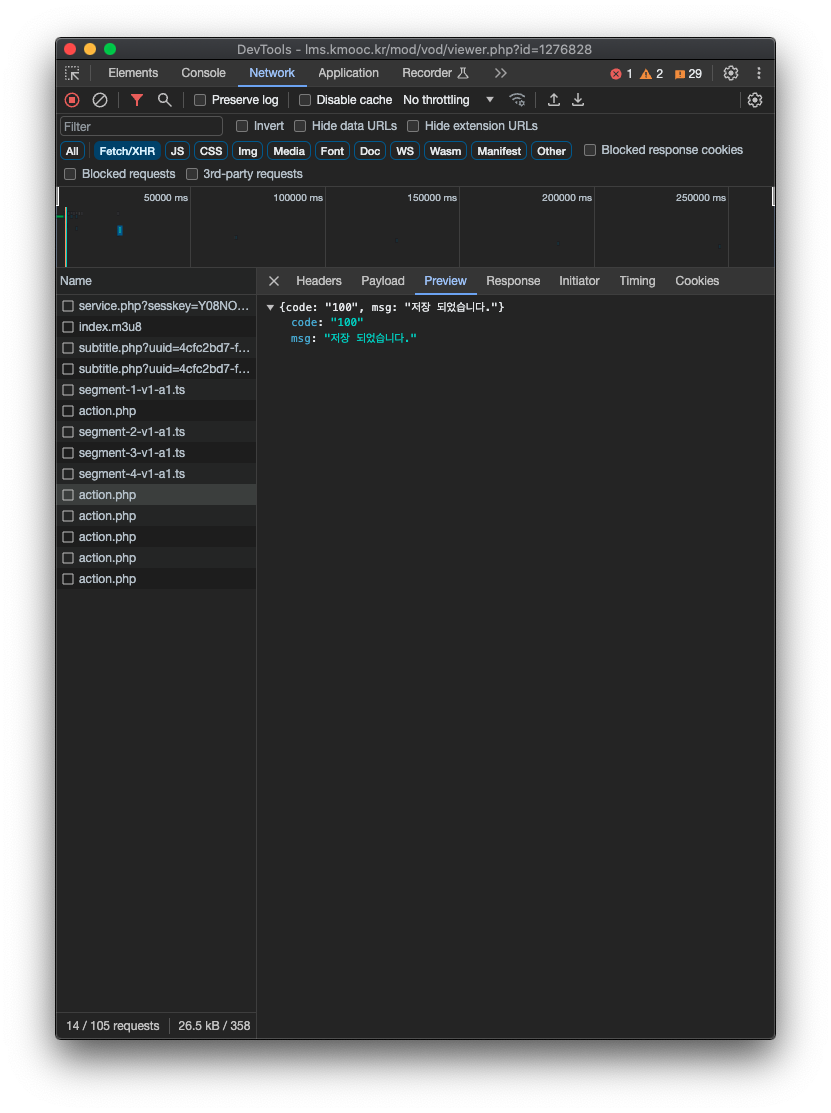Tick 3rd-party requests checkbox

(192, 175)
